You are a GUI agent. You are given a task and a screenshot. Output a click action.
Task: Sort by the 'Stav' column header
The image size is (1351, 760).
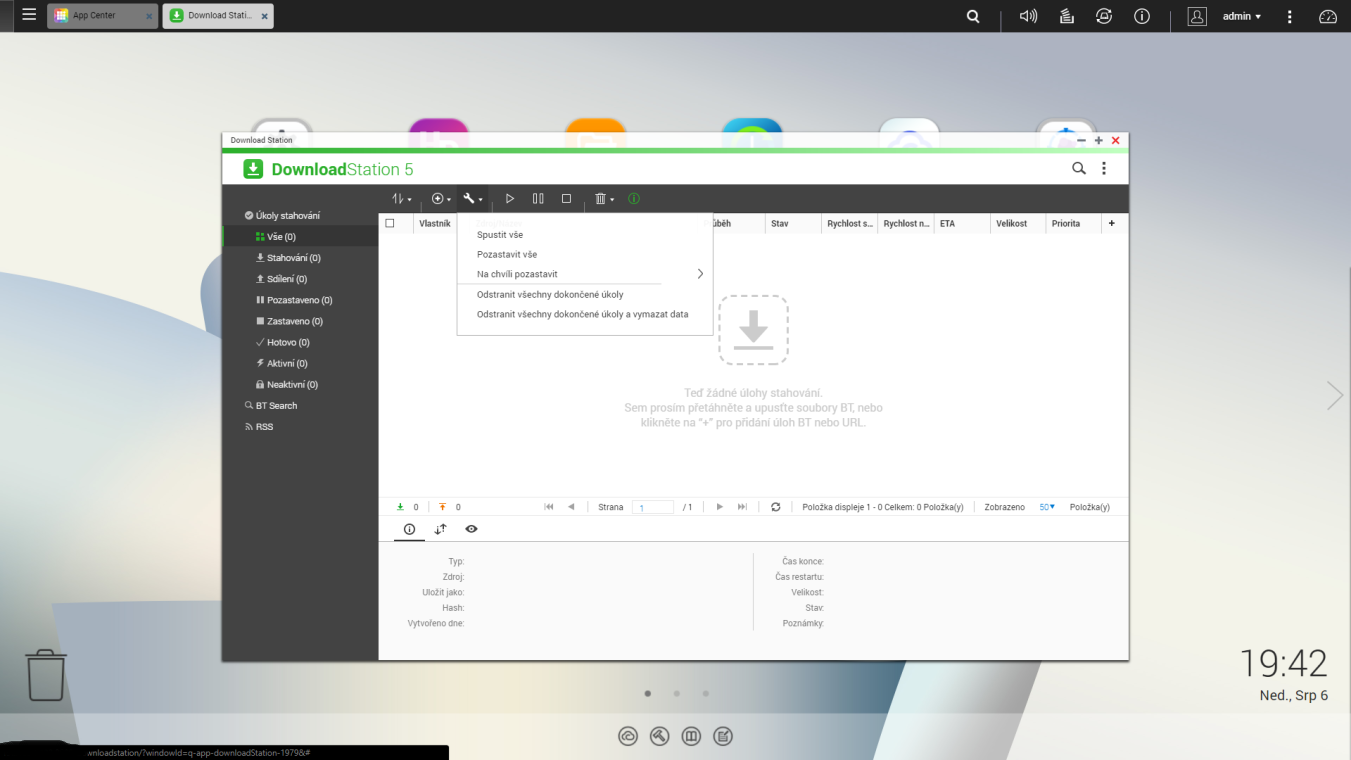click(793, 224)
